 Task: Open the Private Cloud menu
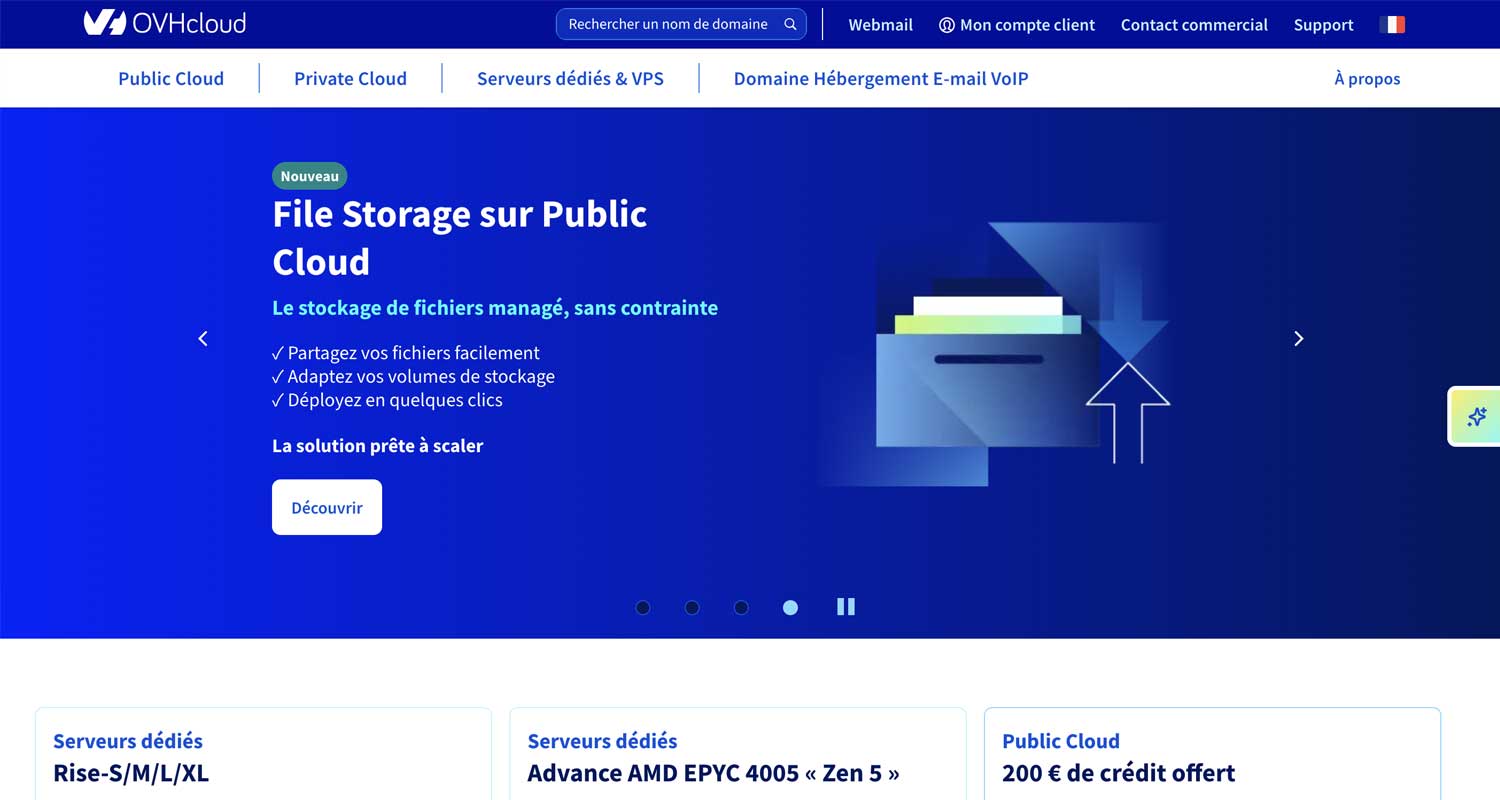click(x=350, y=78)
